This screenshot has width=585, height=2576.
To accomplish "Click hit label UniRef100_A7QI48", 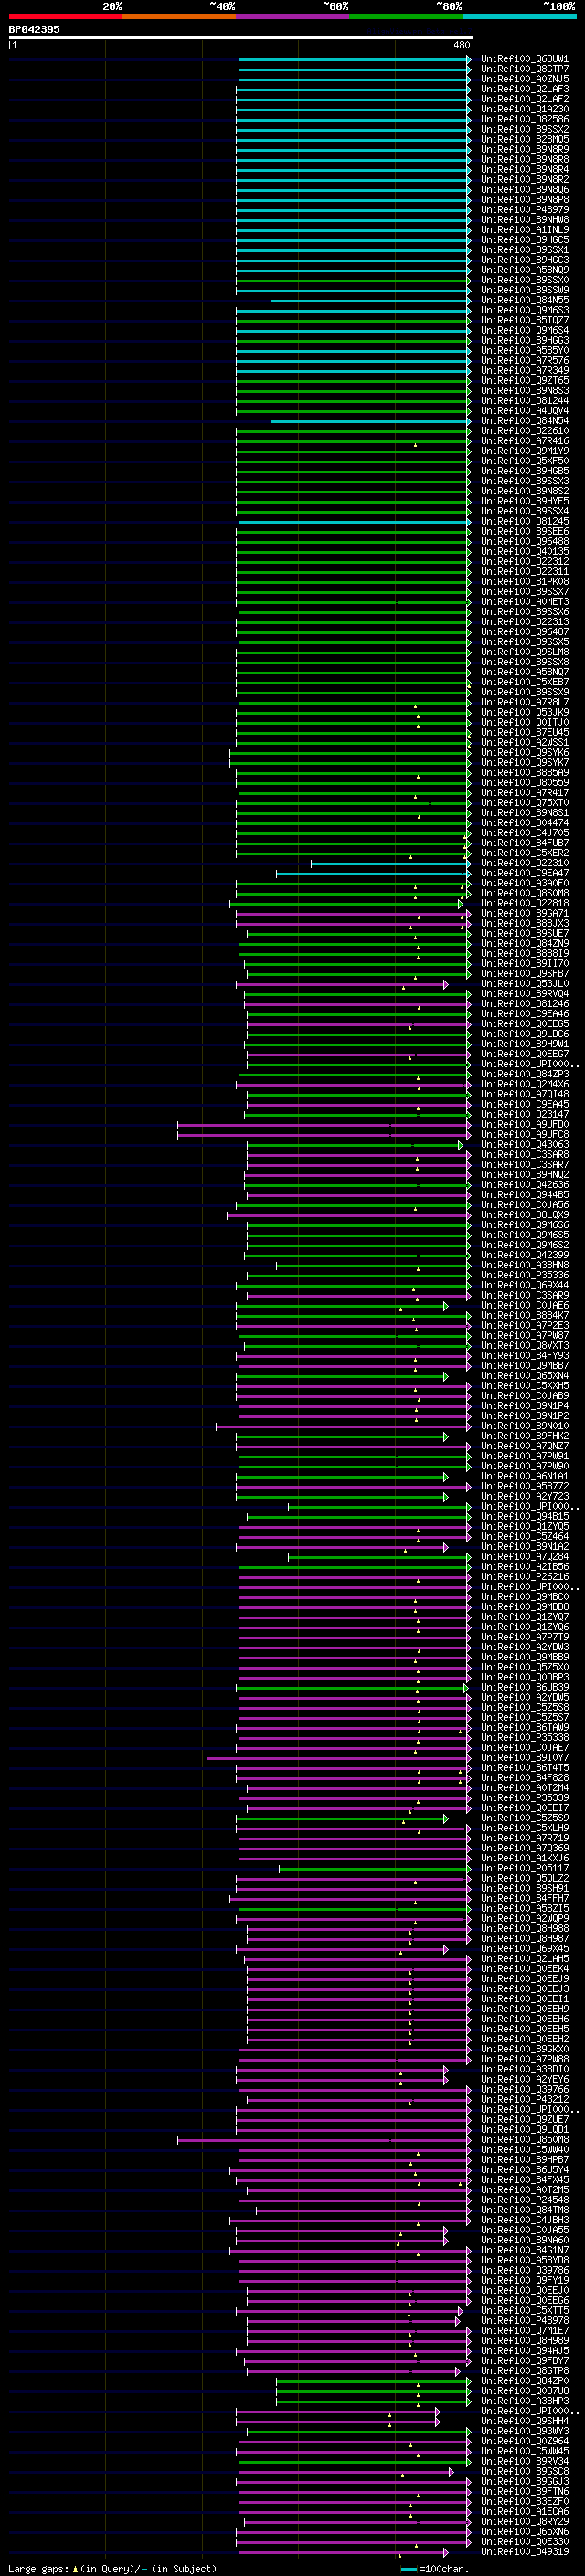I will pos(525,1094).
